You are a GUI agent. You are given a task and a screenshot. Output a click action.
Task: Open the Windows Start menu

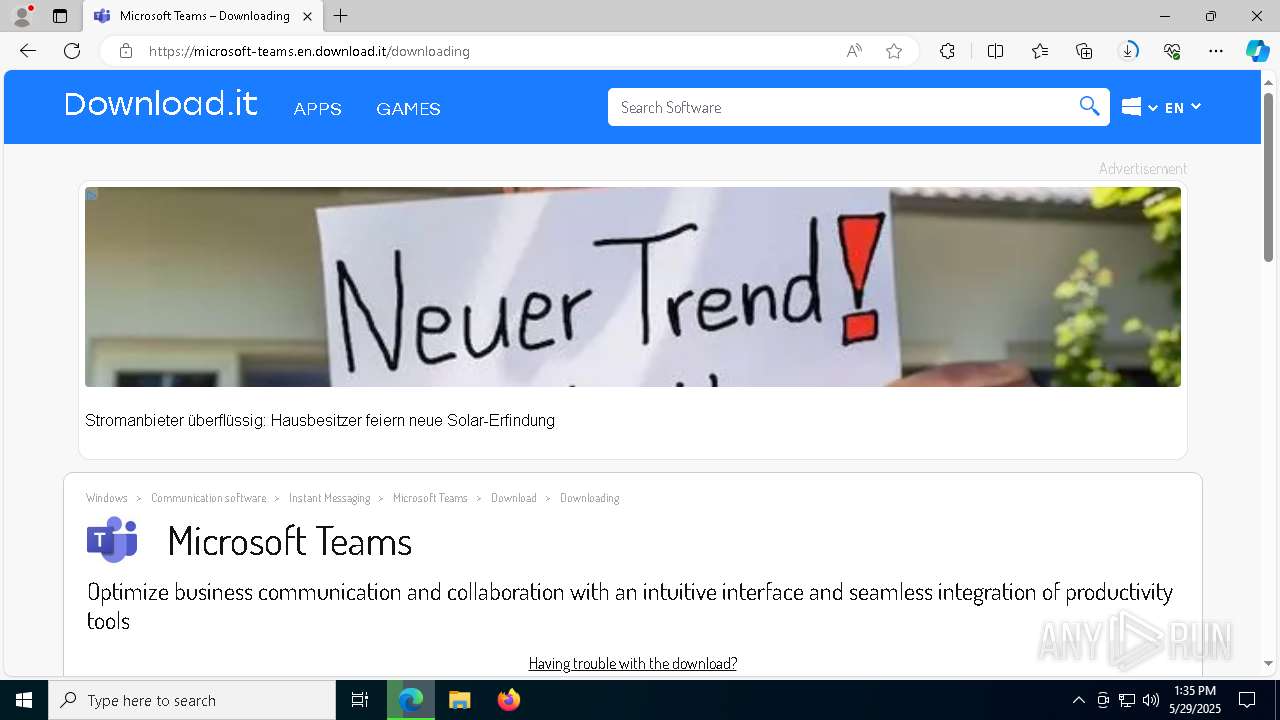pos(24,700)
